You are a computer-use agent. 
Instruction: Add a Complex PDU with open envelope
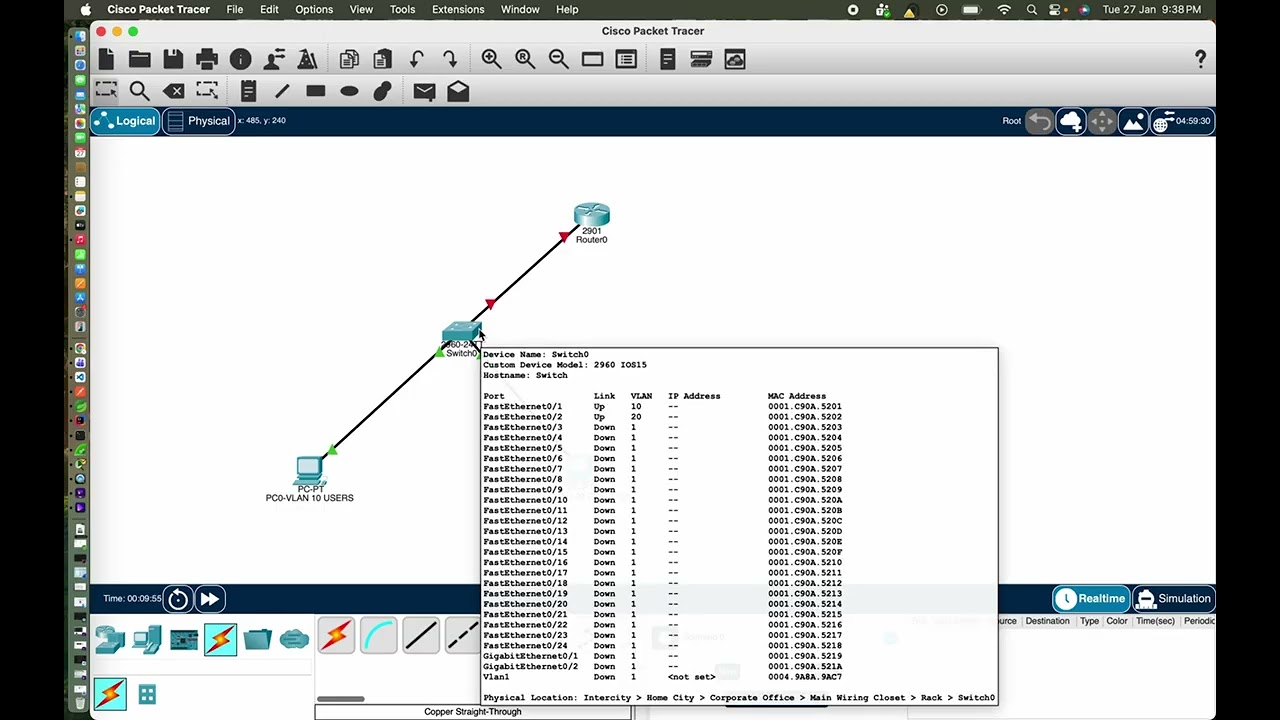pos(458,91)
